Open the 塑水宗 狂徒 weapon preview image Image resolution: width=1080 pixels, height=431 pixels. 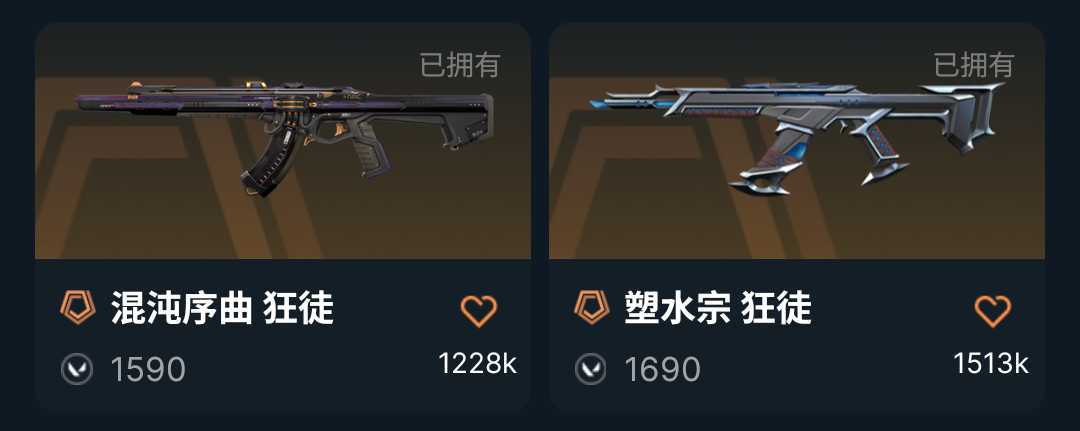click(x=797, y=141)
